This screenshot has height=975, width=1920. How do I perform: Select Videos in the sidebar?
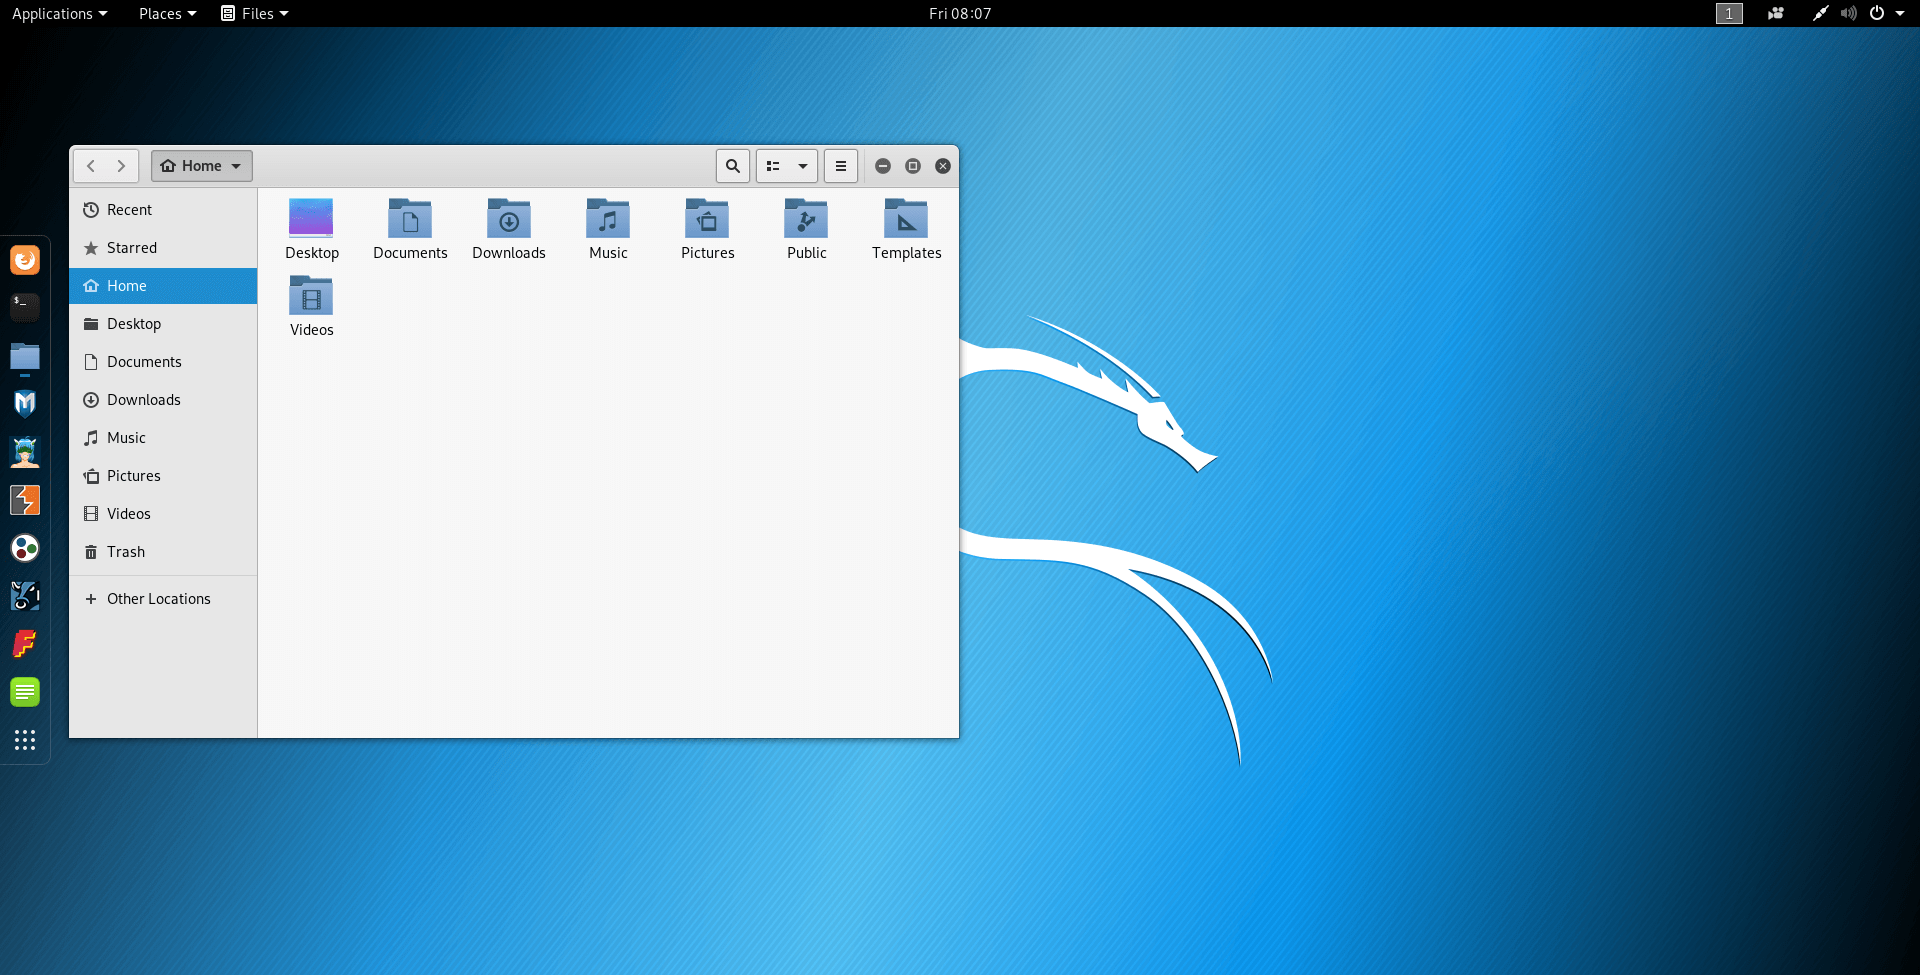coord(163,514)
